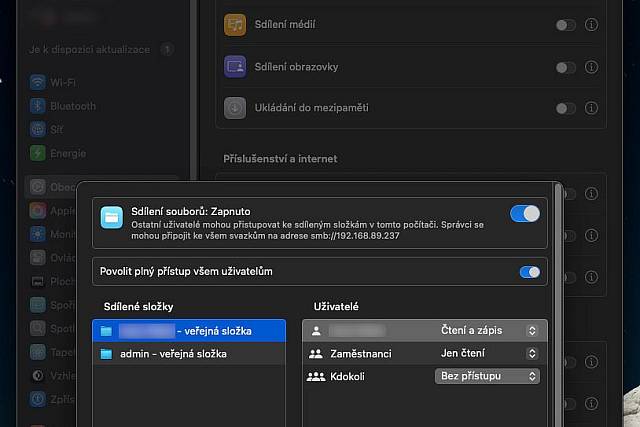Viewport: 640px width, 427px height.
Task: Open Wi-Fi in the sidebar
Action: [64, 82]
